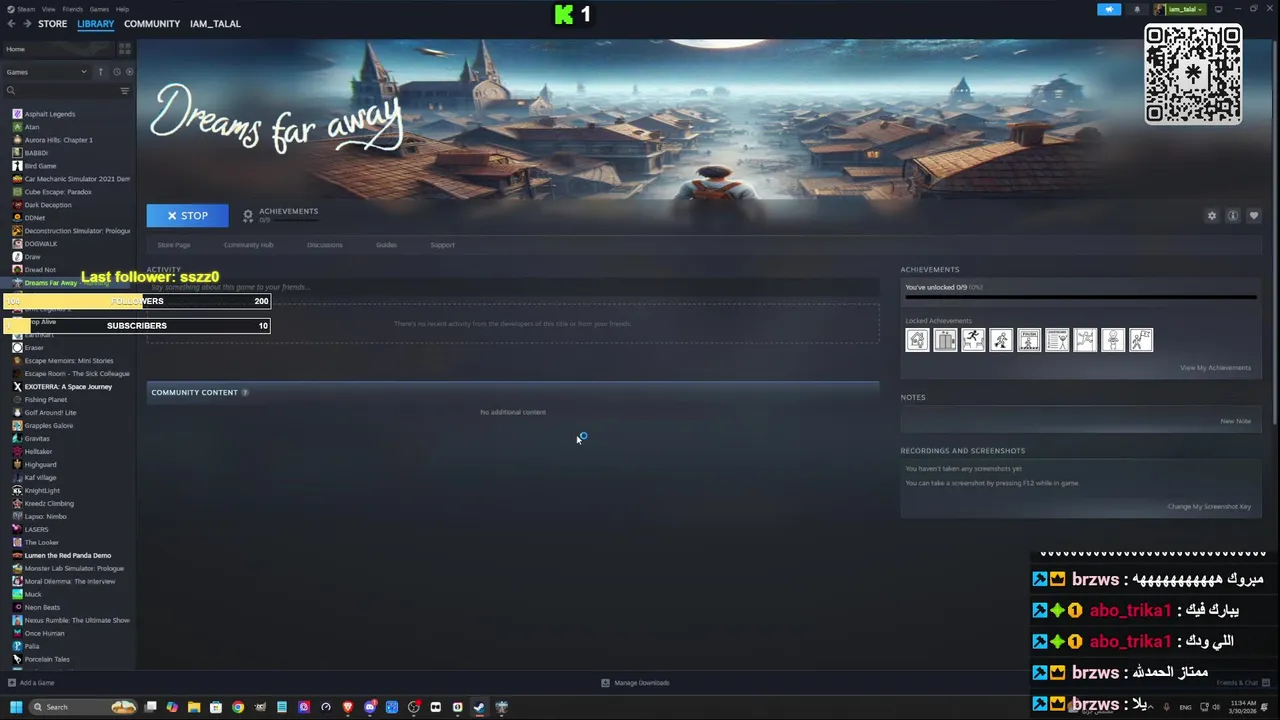Click the elevator locked achievement
The image size is (1280, 720).
(x=945, y=340)
